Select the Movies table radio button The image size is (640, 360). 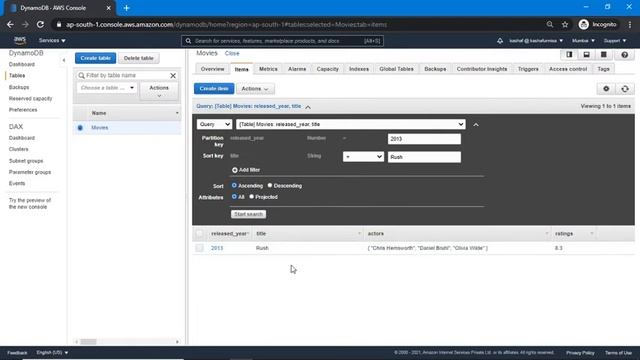(80, 128)
